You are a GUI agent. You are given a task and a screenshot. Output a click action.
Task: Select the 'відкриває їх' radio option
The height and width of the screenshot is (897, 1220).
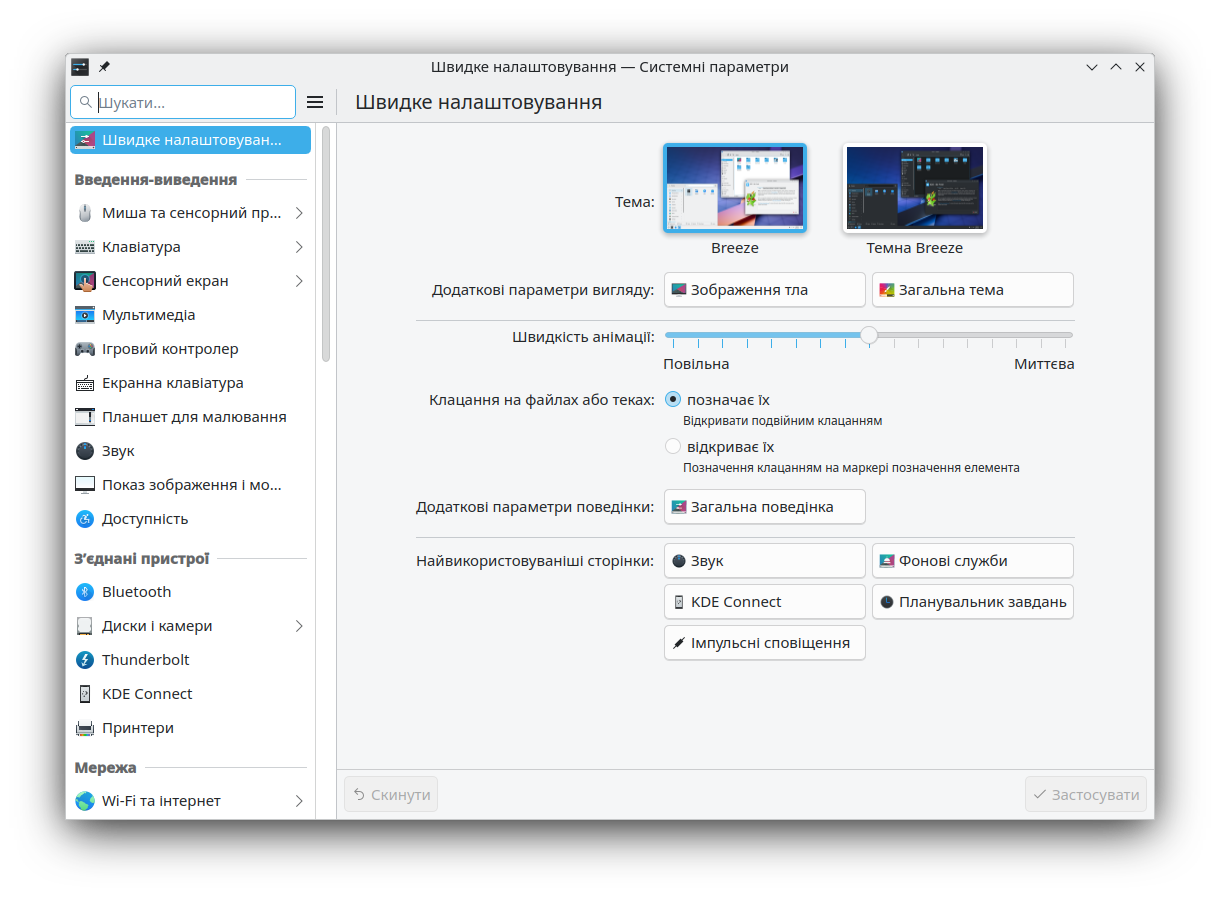point(673,447)
